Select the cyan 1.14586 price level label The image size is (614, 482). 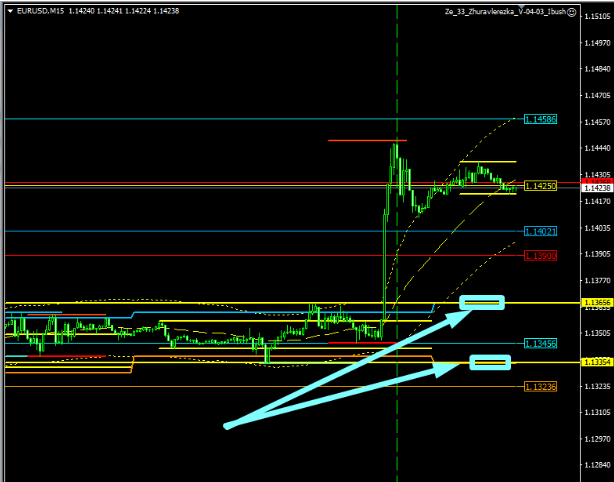pos(540,119)
